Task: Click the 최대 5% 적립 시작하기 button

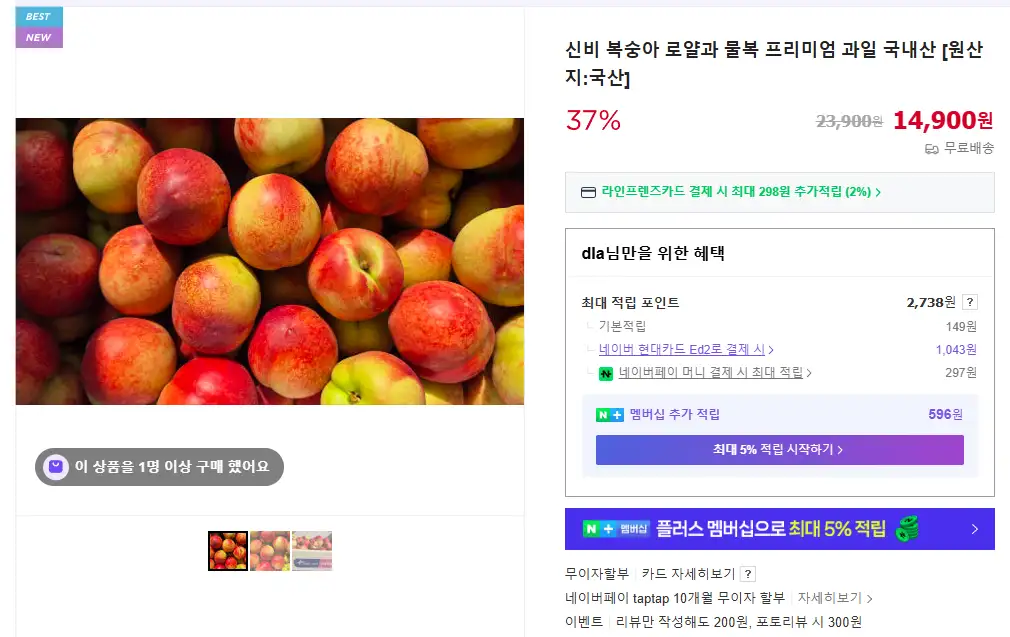Action: [x=779, y=450]
